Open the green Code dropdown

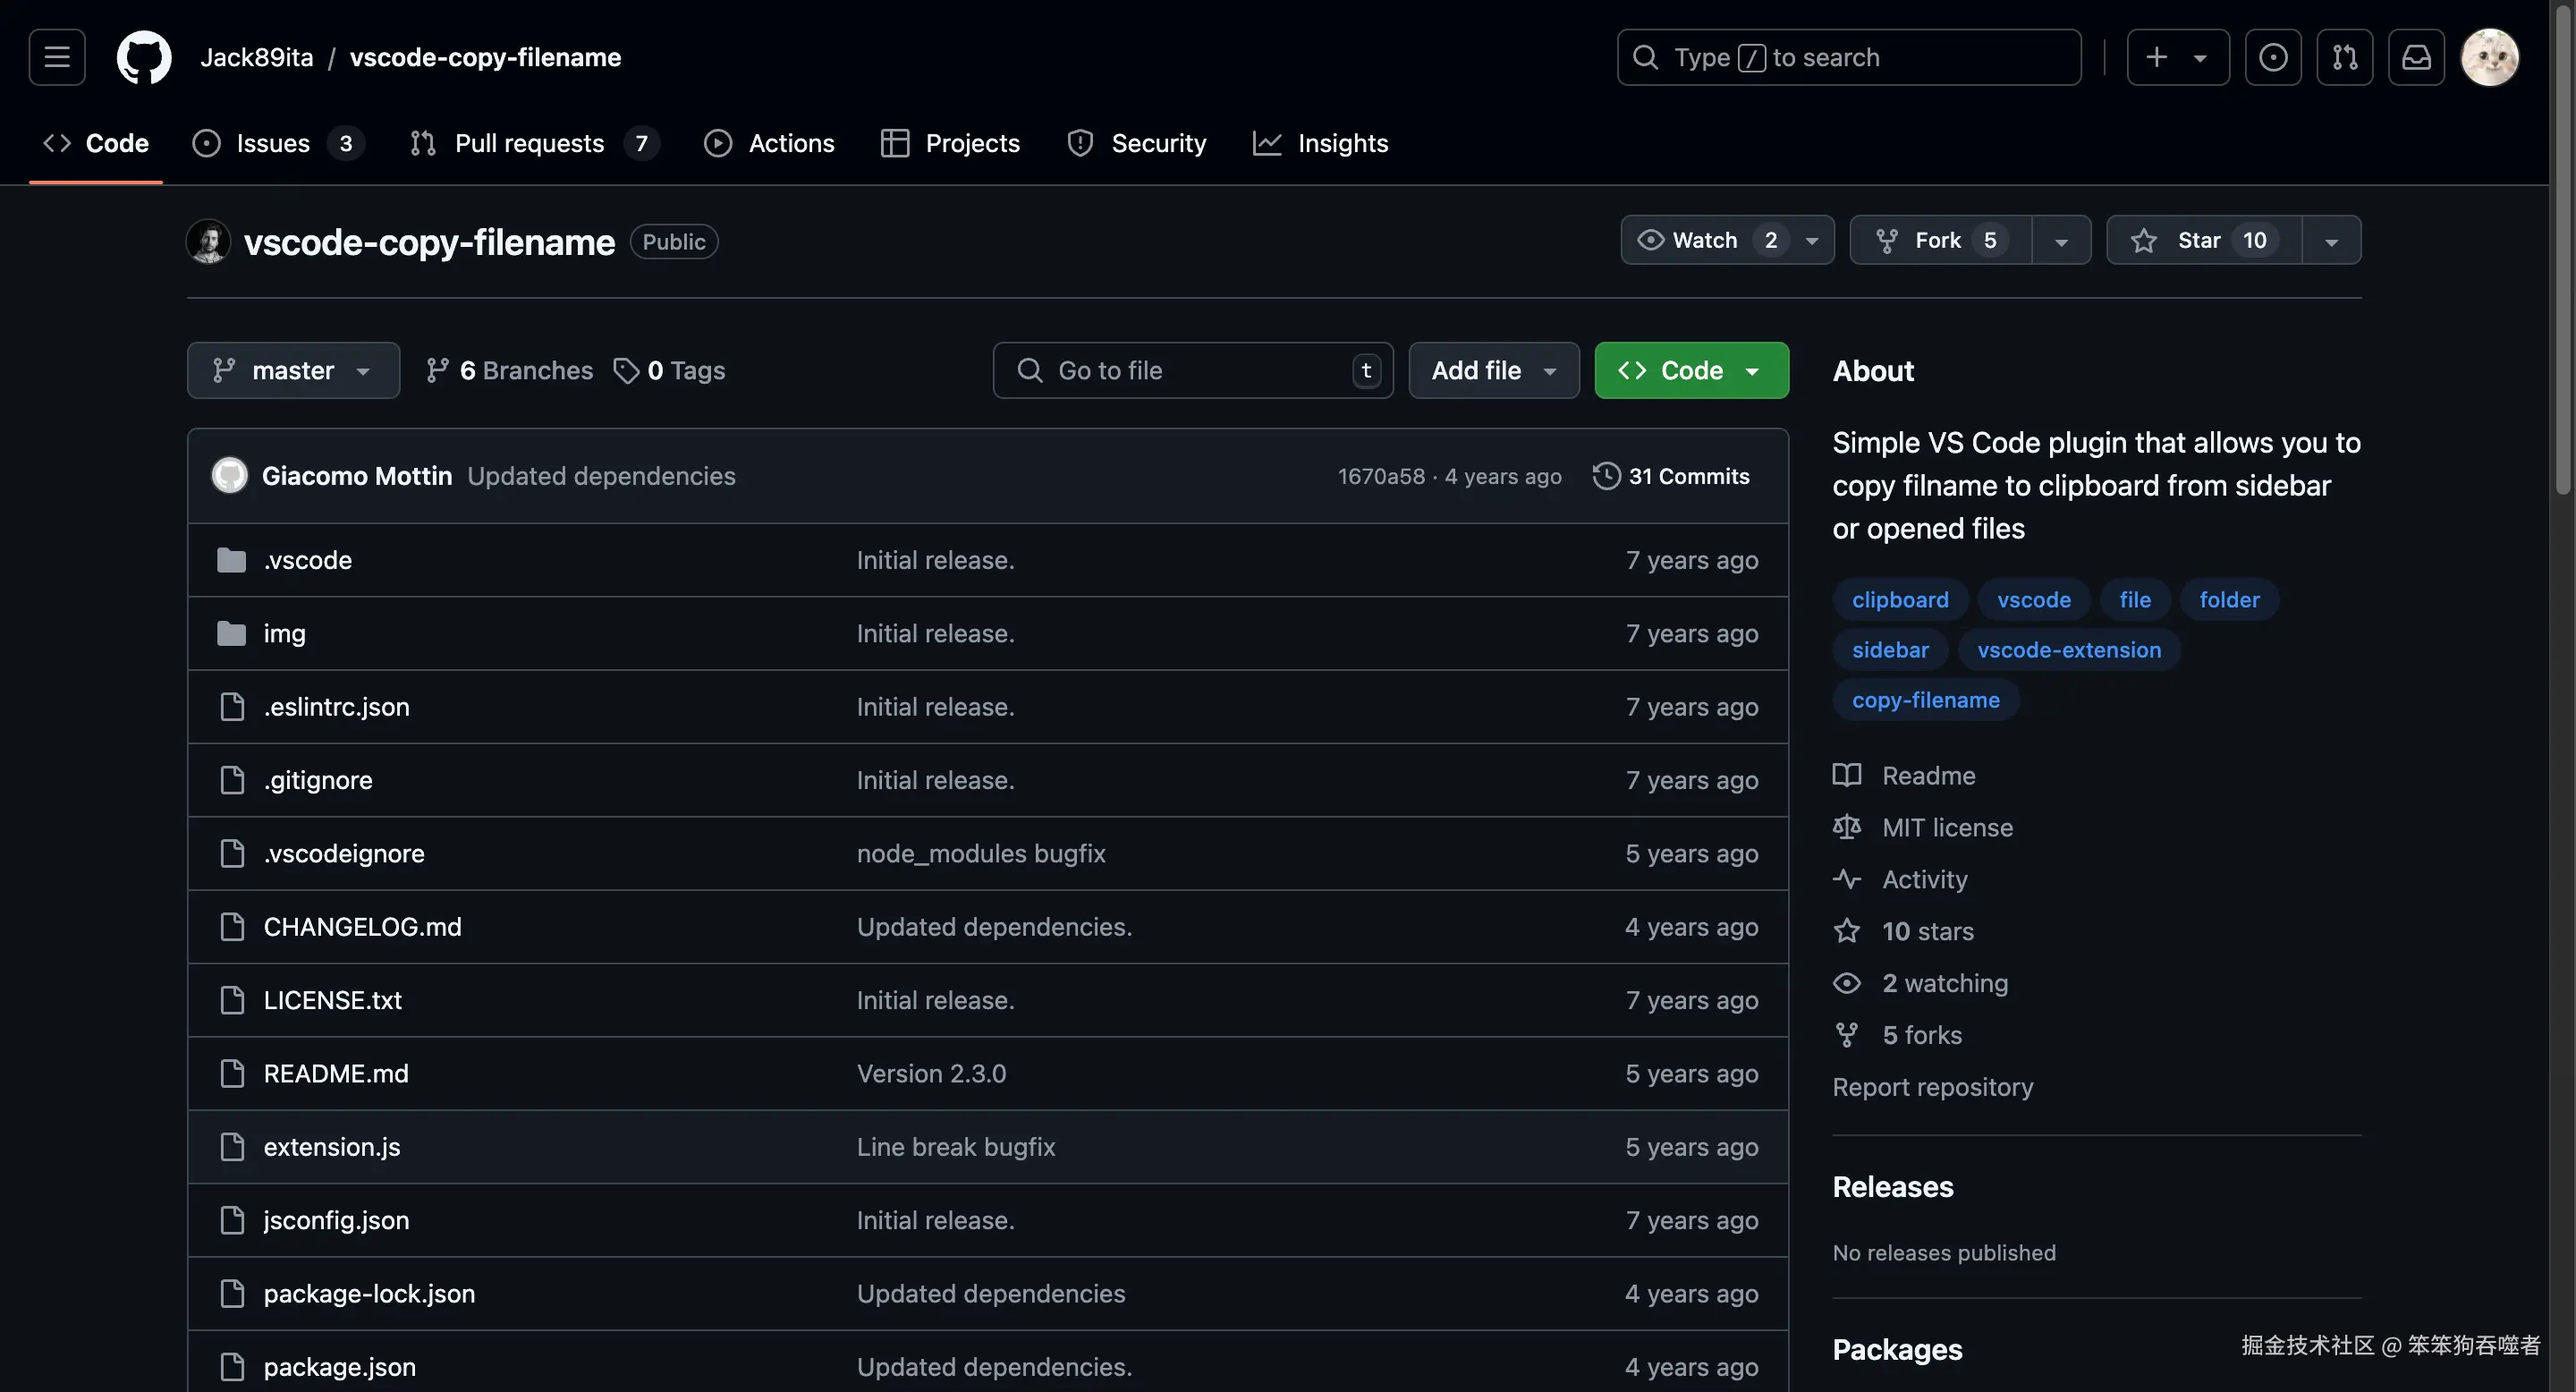[x=1691, y=371]
